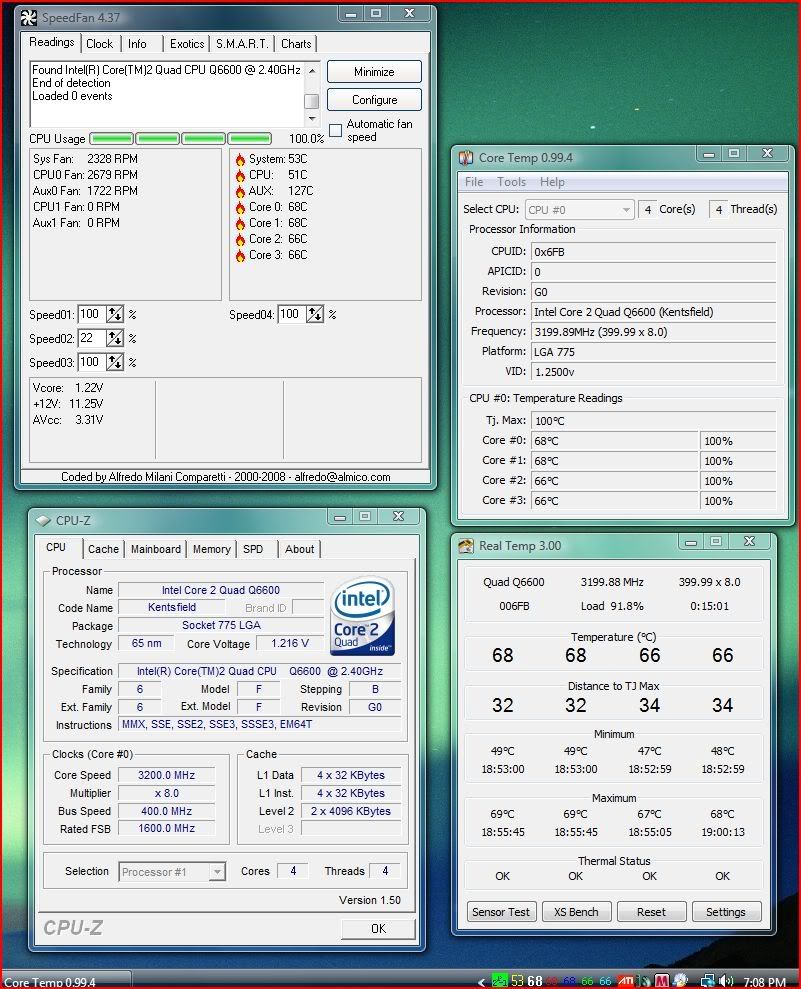The width and height of the screenshot is (801, 989).
Task: Enable the Automatic fan speed checkbox
Action: (336, 131)
